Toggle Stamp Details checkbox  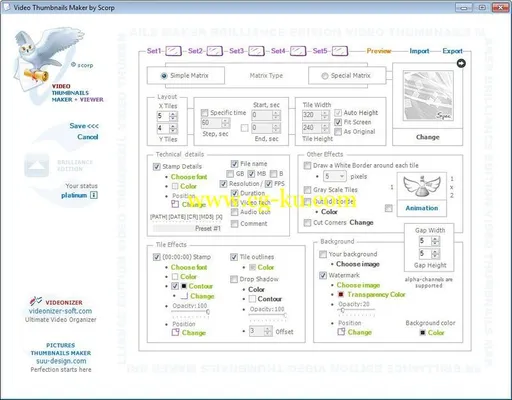156,166
